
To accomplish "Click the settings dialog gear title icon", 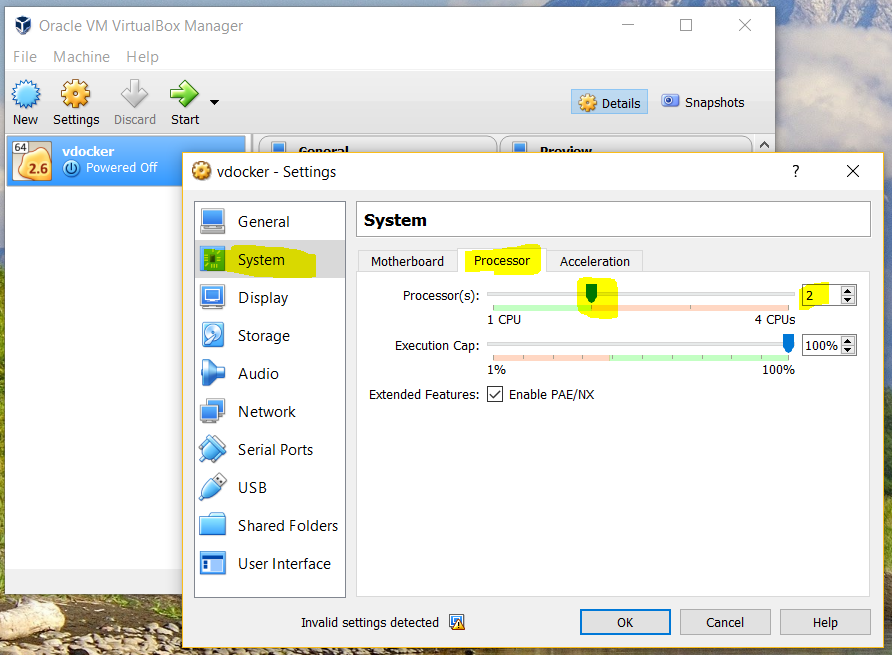I will click(x=201, y=171).
